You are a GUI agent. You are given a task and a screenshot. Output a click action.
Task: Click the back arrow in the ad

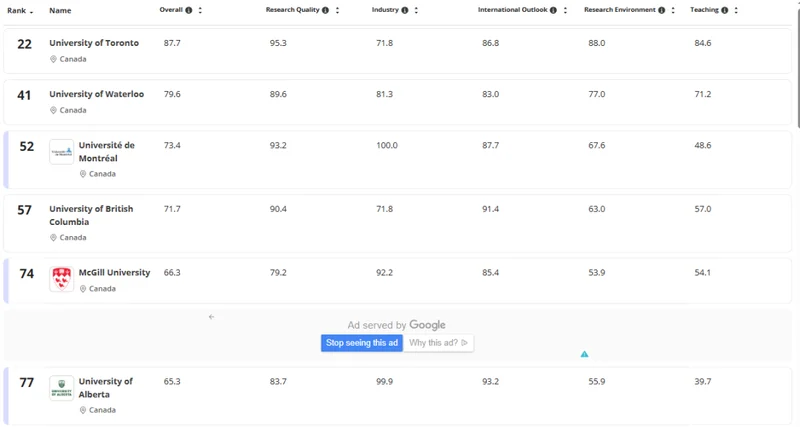point(211,317)
